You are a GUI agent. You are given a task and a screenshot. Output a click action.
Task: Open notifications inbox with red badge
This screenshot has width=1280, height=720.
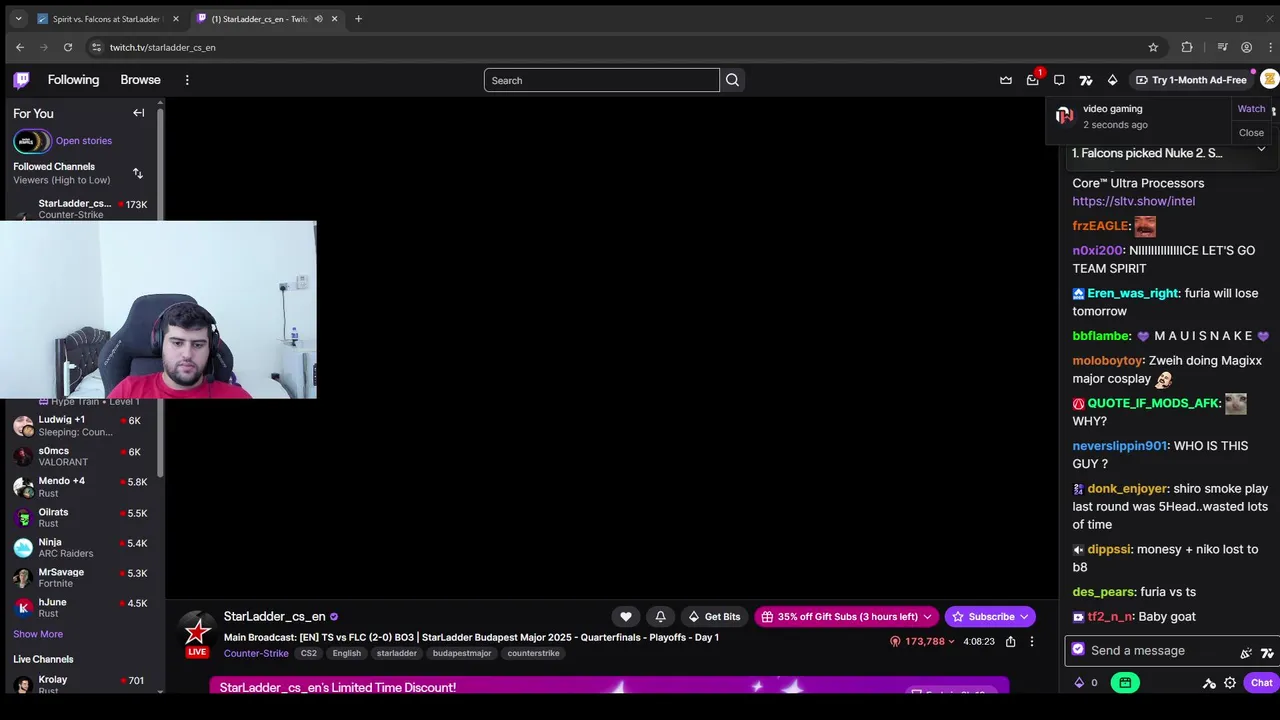point(1033,80)
